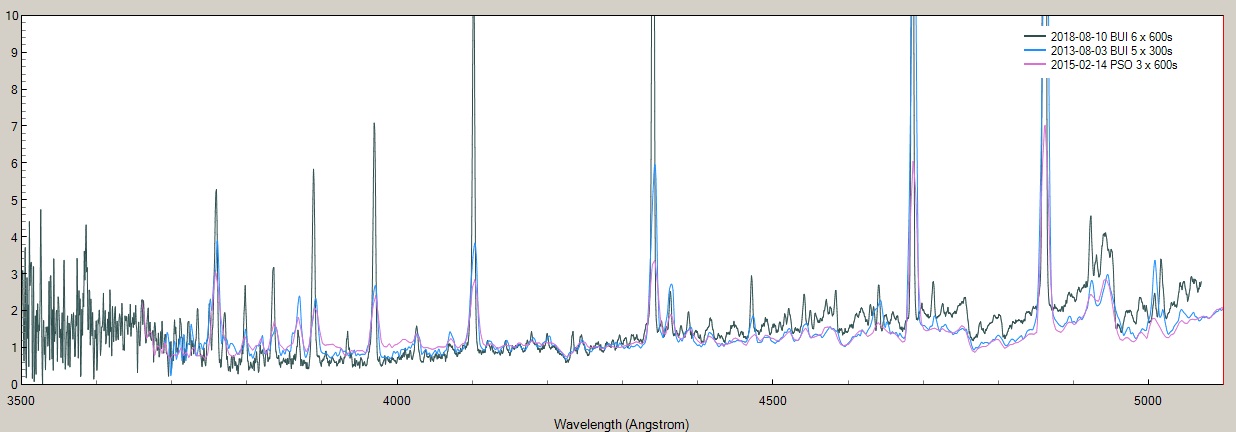The image size is (1236, 432).
Task: Click the 10 label on the y-axis
Action: click(x=9, y=15)
